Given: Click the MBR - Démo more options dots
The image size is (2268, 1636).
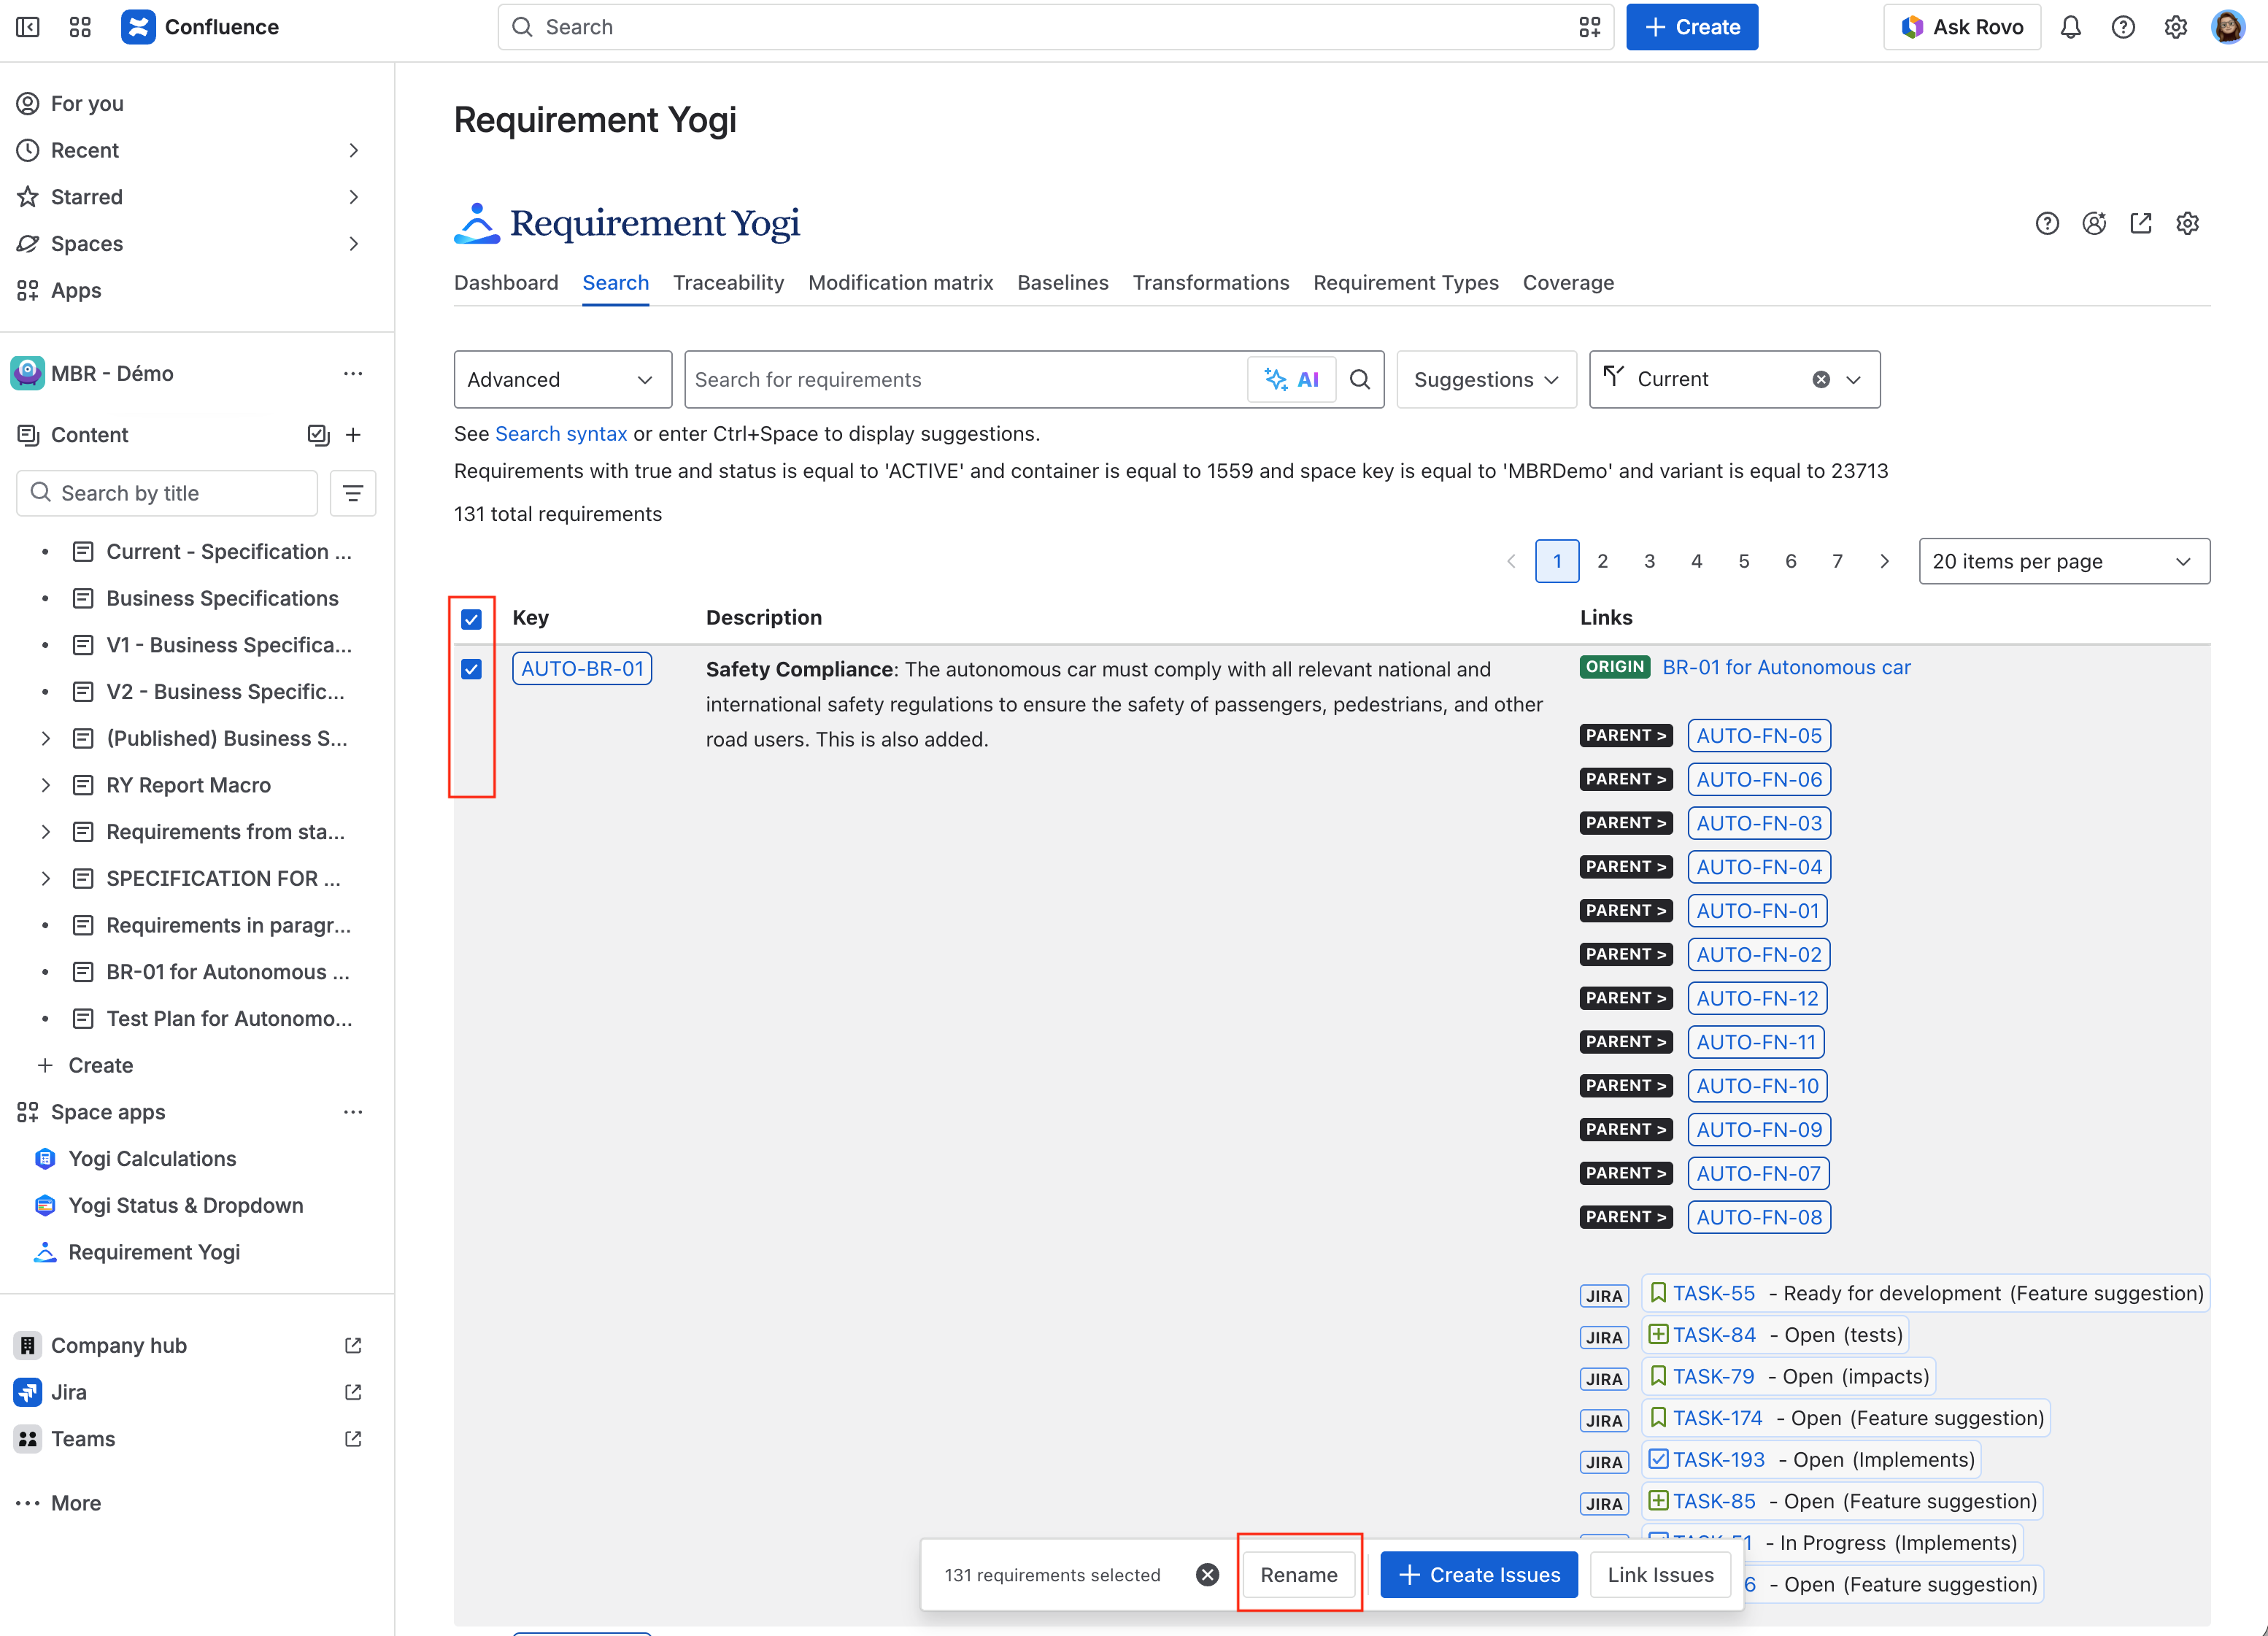Looking at the screenshot, I should point(353,373).
